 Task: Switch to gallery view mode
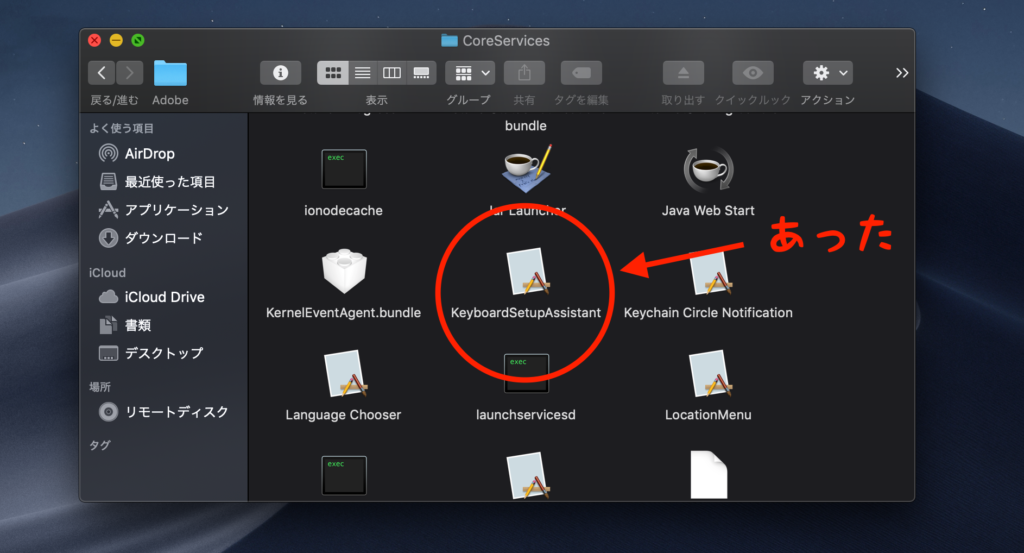tap(421, 72)
